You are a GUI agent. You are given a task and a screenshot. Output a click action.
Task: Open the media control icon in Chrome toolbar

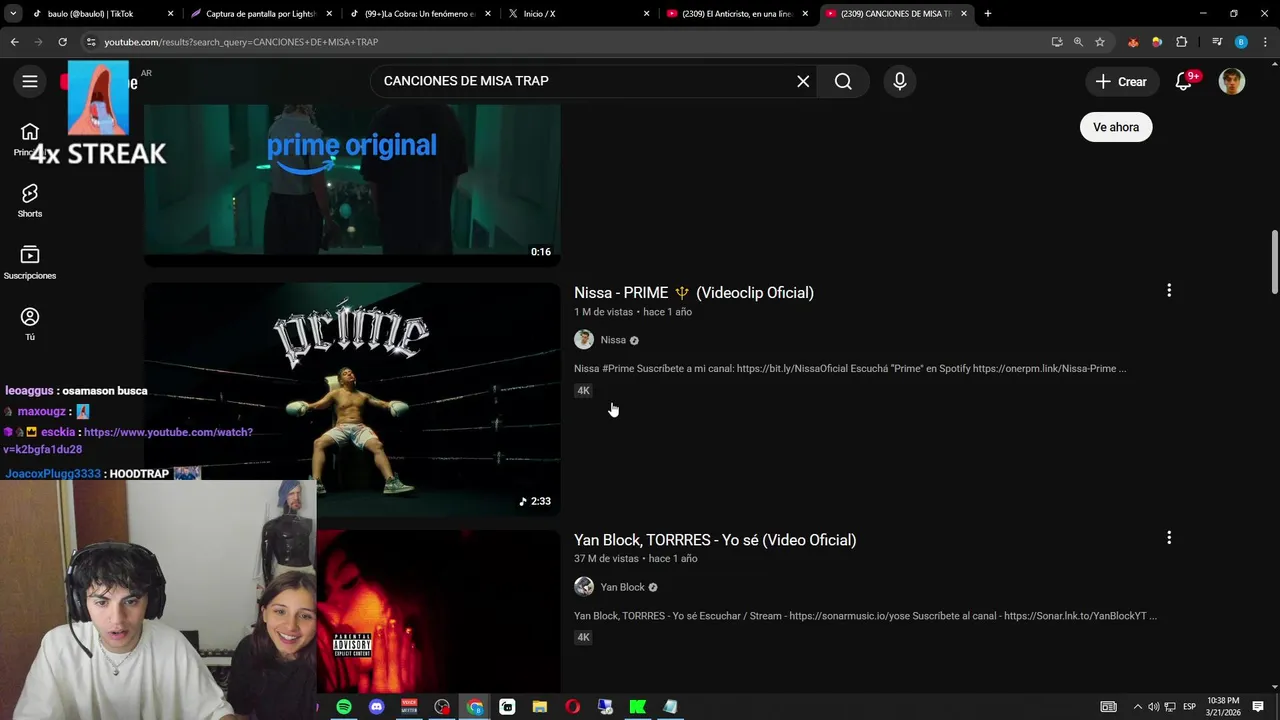[x=1217, y=42]
